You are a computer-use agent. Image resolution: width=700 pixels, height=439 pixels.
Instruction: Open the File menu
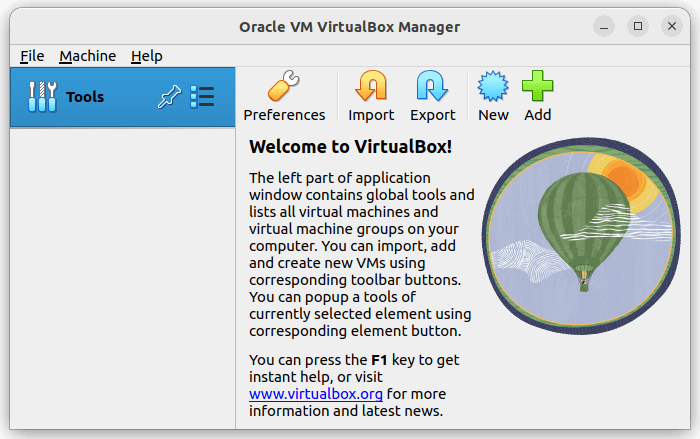32,56
